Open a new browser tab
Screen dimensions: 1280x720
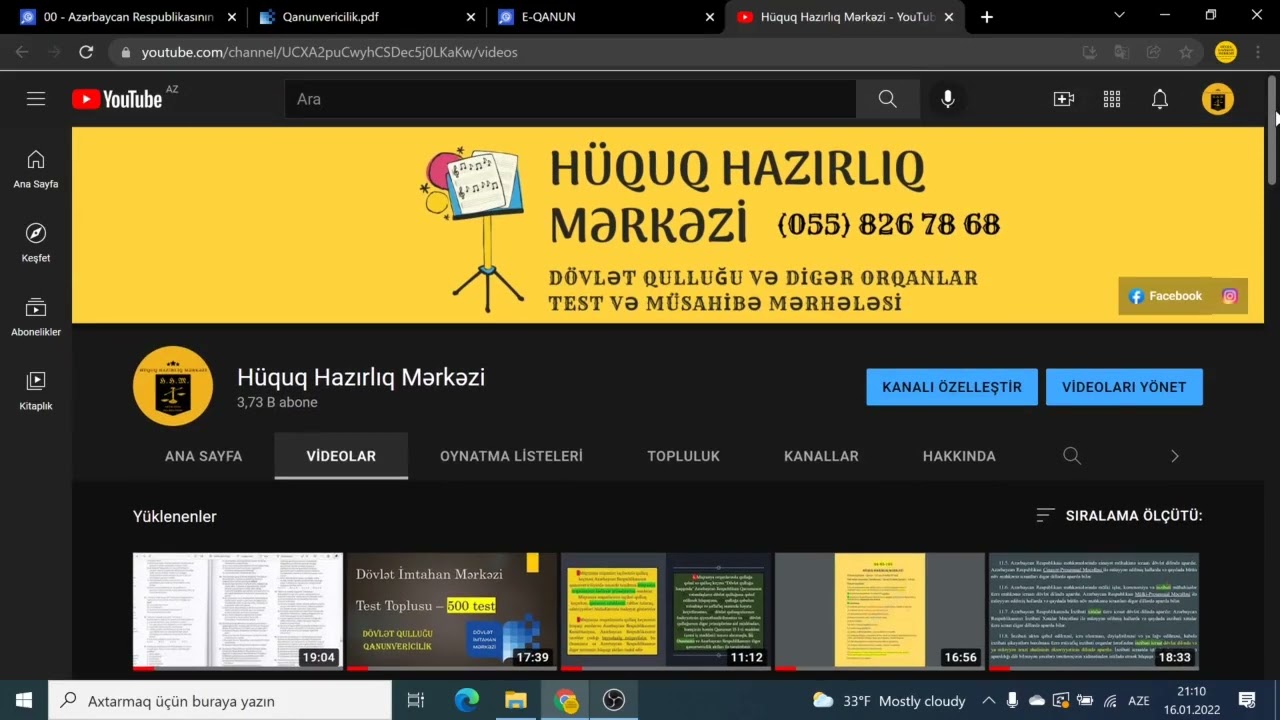(x=987, y=17)
